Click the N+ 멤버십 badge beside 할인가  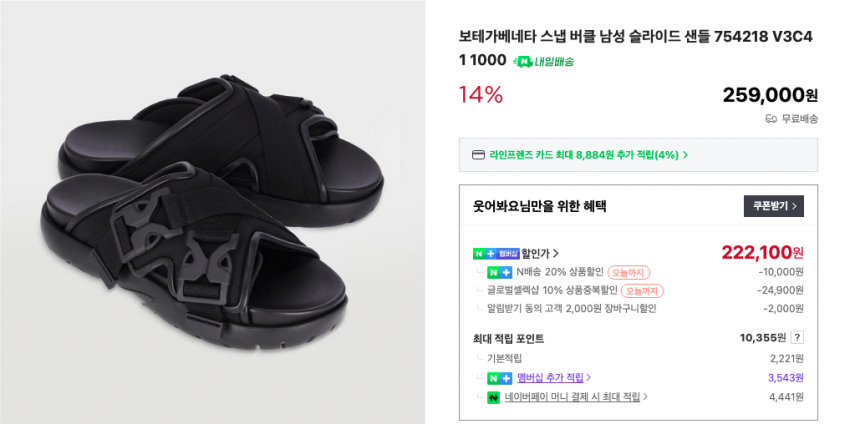click(496, 253)
